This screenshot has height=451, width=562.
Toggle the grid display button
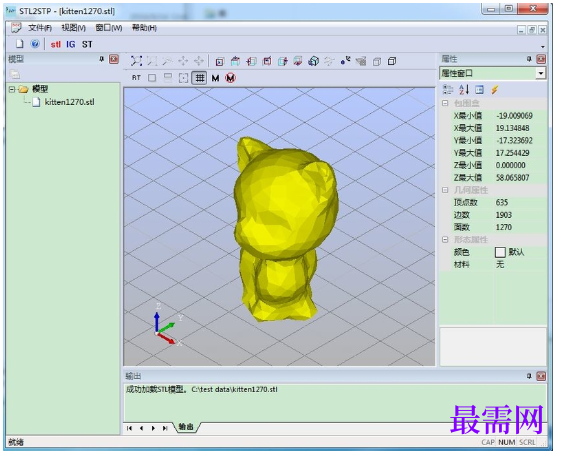199,78
